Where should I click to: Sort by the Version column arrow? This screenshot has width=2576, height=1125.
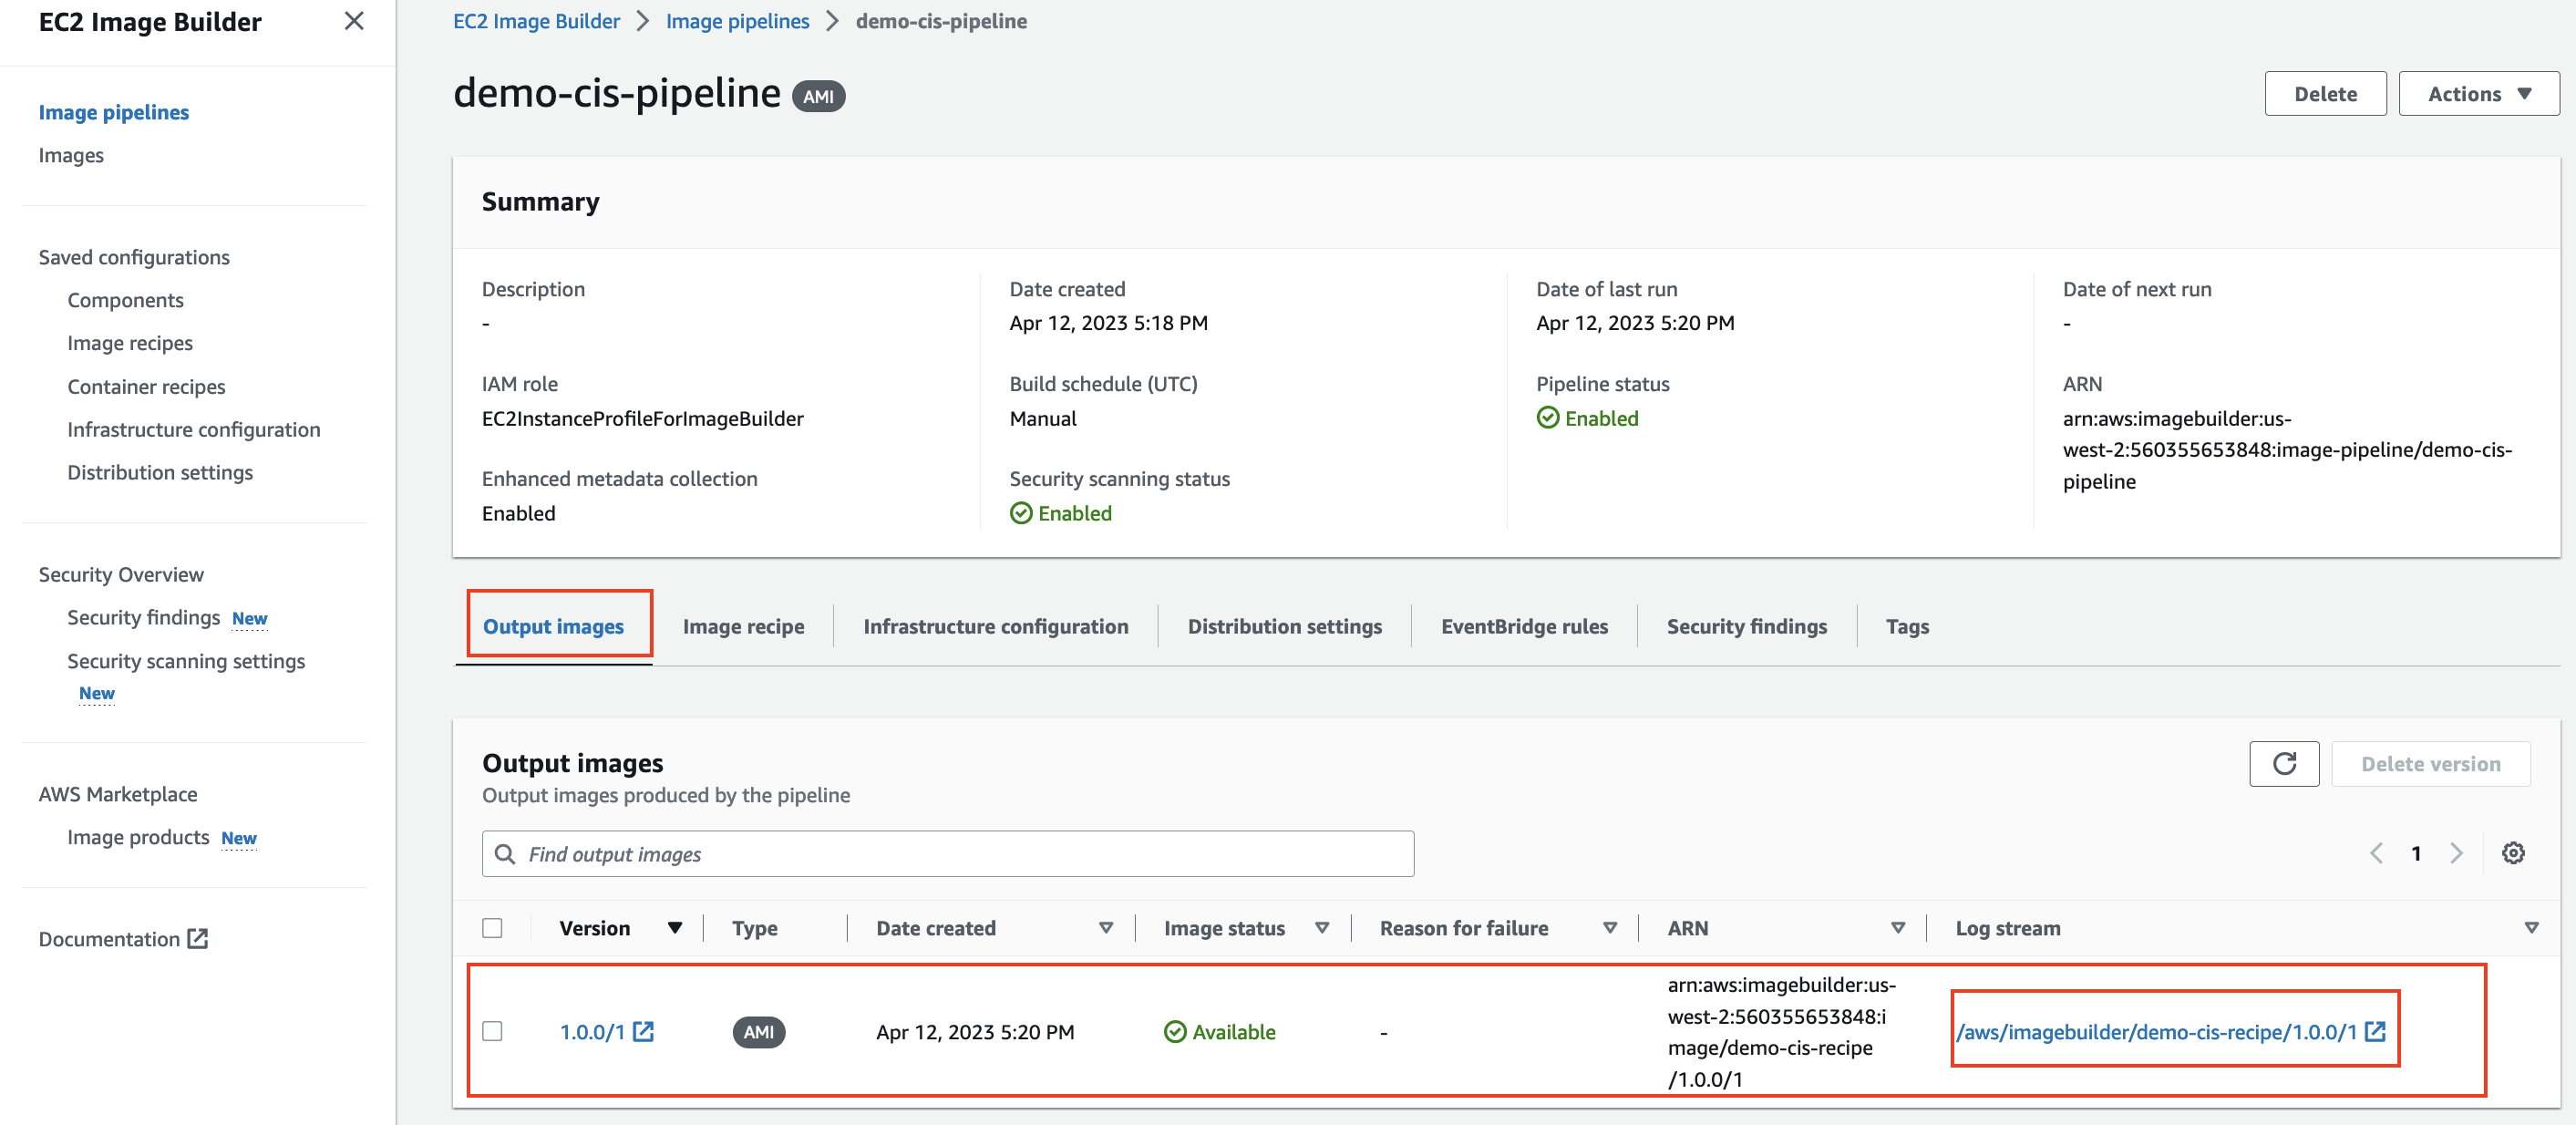click(675, 928)
